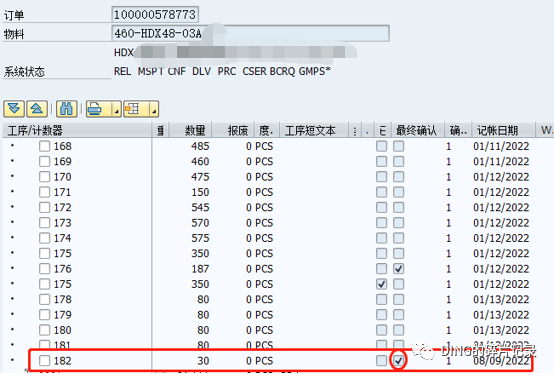Tick the selection checkbox for counter 170

(45, 177)
